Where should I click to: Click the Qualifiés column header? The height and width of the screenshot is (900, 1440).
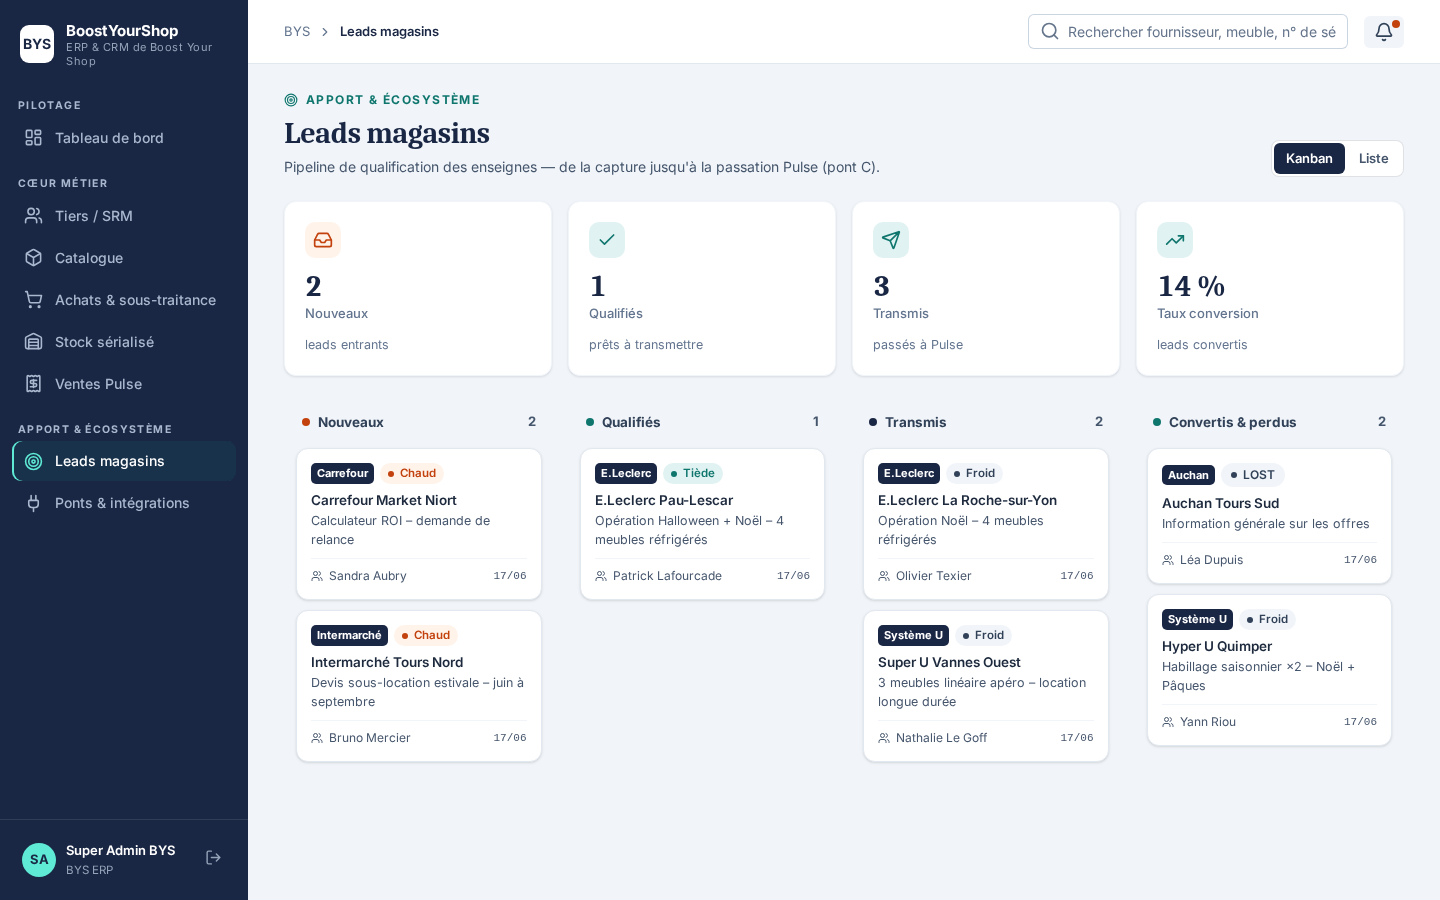702,422
